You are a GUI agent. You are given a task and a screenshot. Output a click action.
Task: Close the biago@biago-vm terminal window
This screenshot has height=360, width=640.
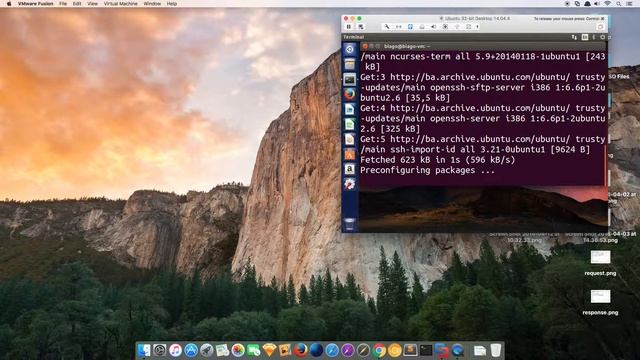coord(365,46)
